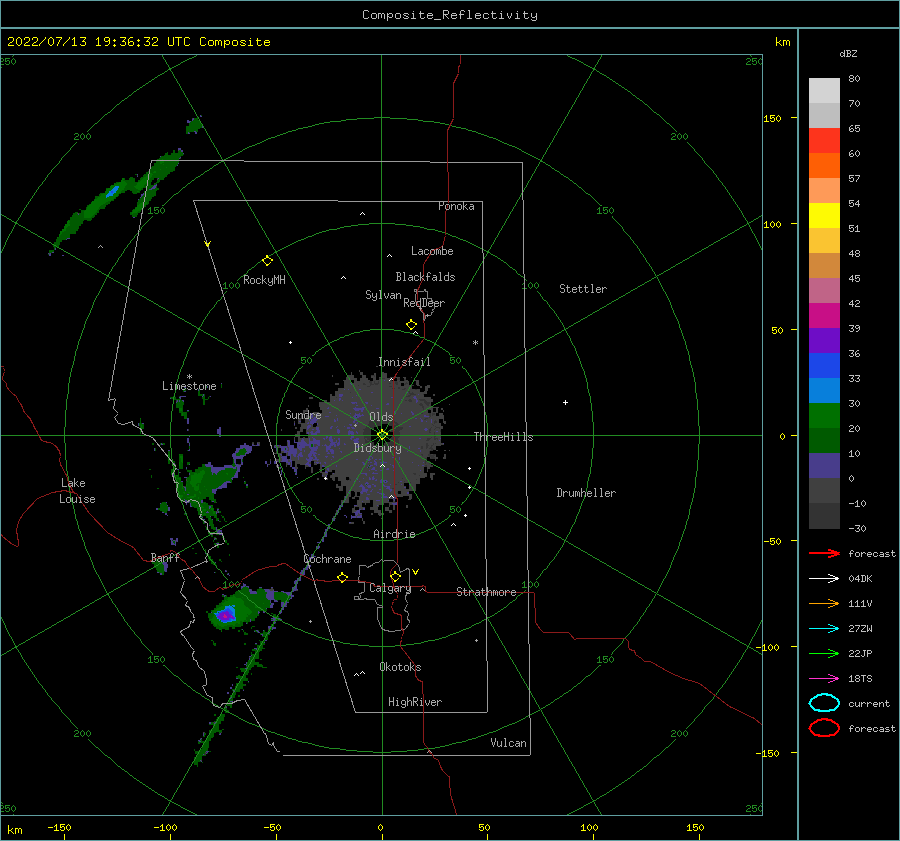Pick the bright green 20-30 dBZ swatch
This screenshot has height=841, width=900.
(x=824, y=416)
